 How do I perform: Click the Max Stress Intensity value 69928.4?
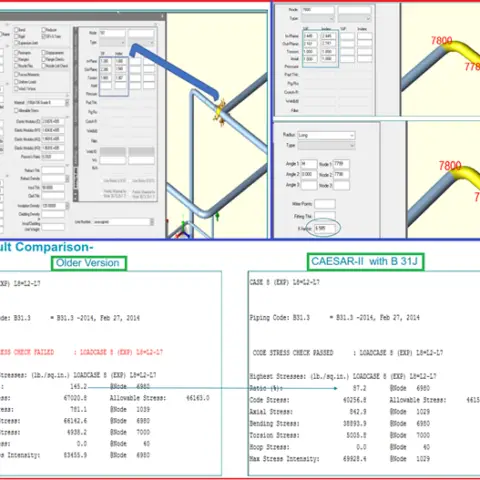pyautogui.click(x=355, y=459)
